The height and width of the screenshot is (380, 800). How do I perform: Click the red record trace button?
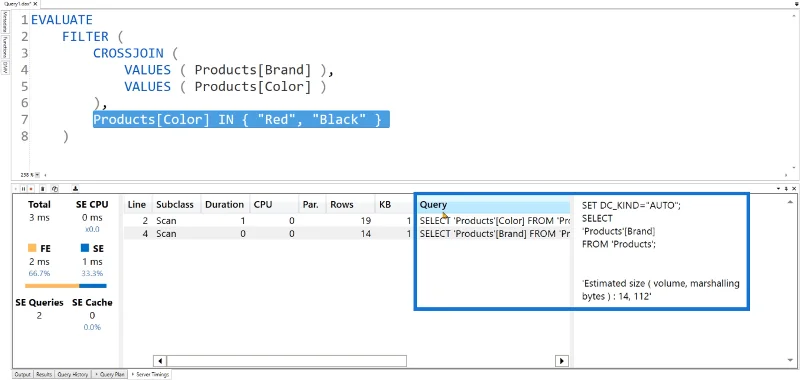pos(31,188)
